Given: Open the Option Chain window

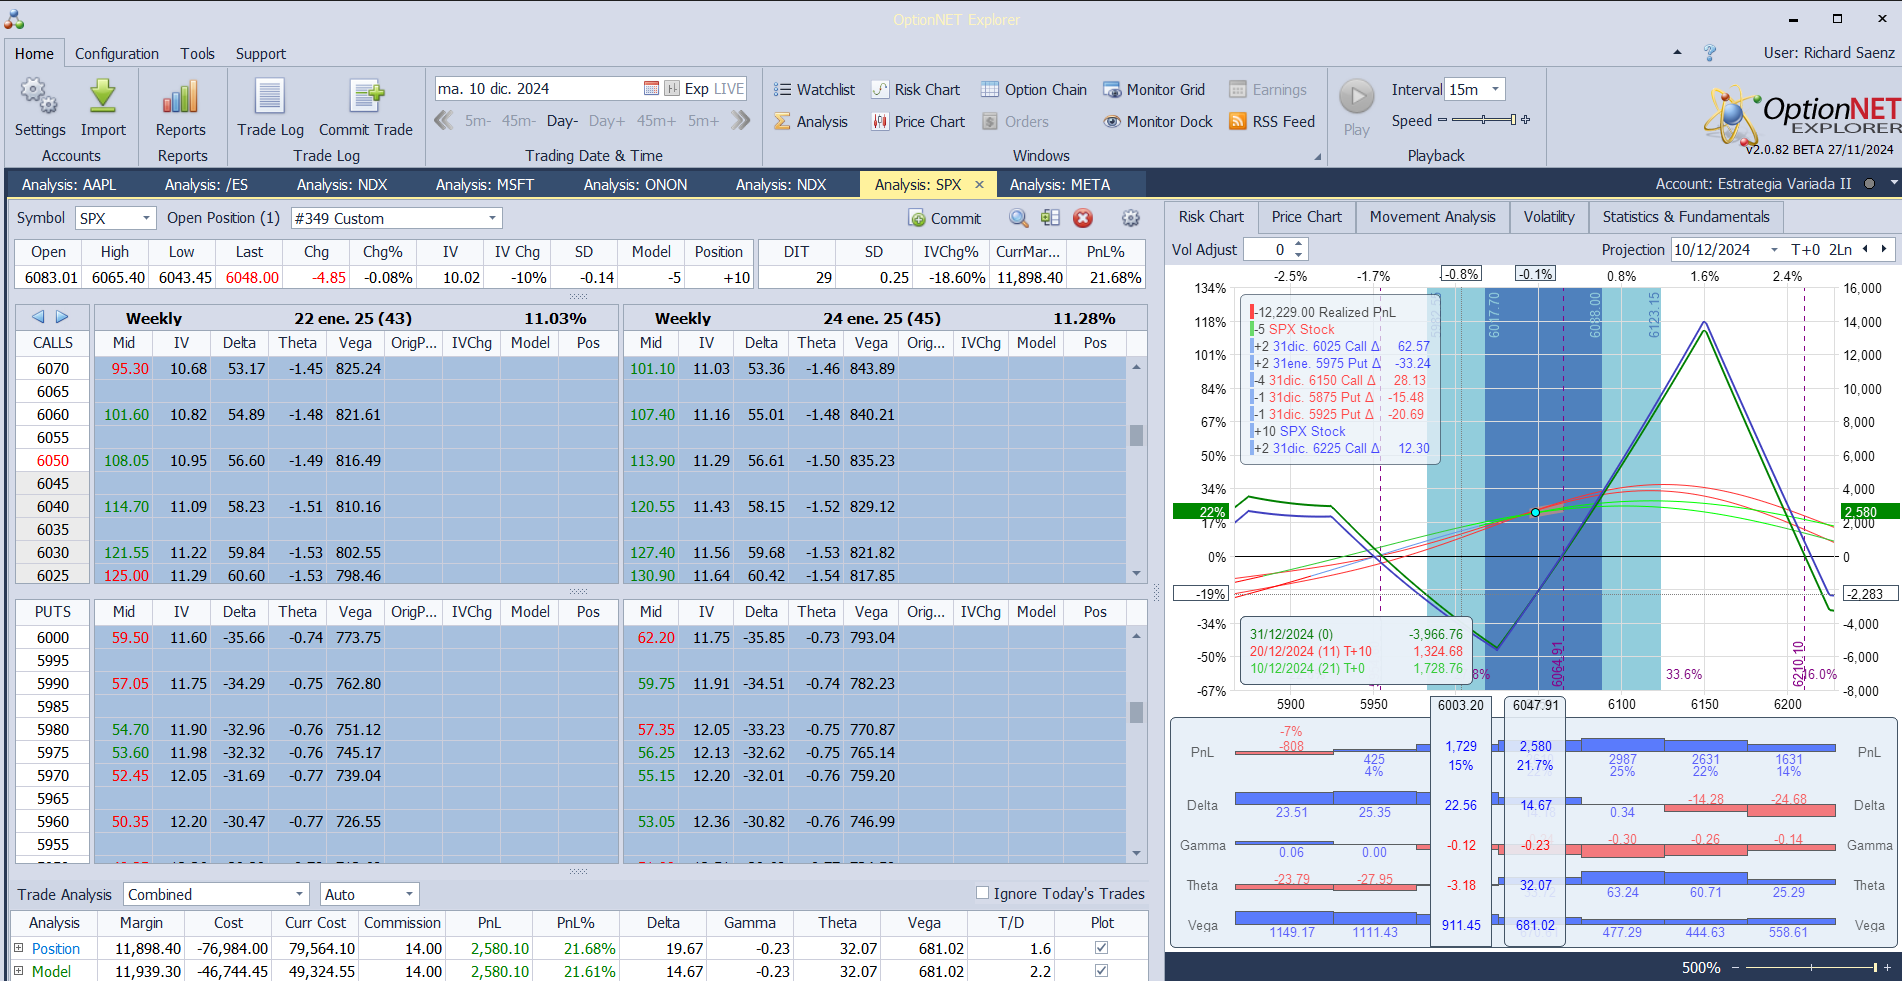Looking at the screenshot, I should (1033, 90).
